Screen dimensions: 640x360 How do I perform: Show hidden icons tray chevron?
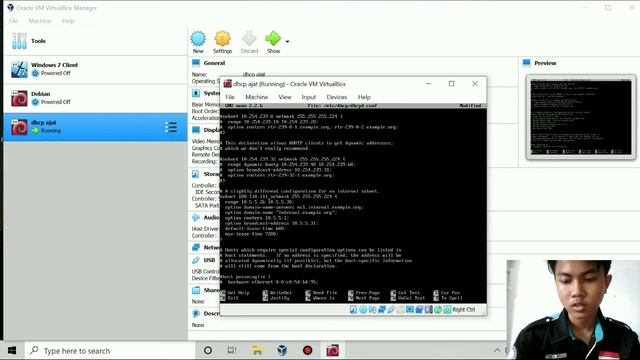point(497,350)
